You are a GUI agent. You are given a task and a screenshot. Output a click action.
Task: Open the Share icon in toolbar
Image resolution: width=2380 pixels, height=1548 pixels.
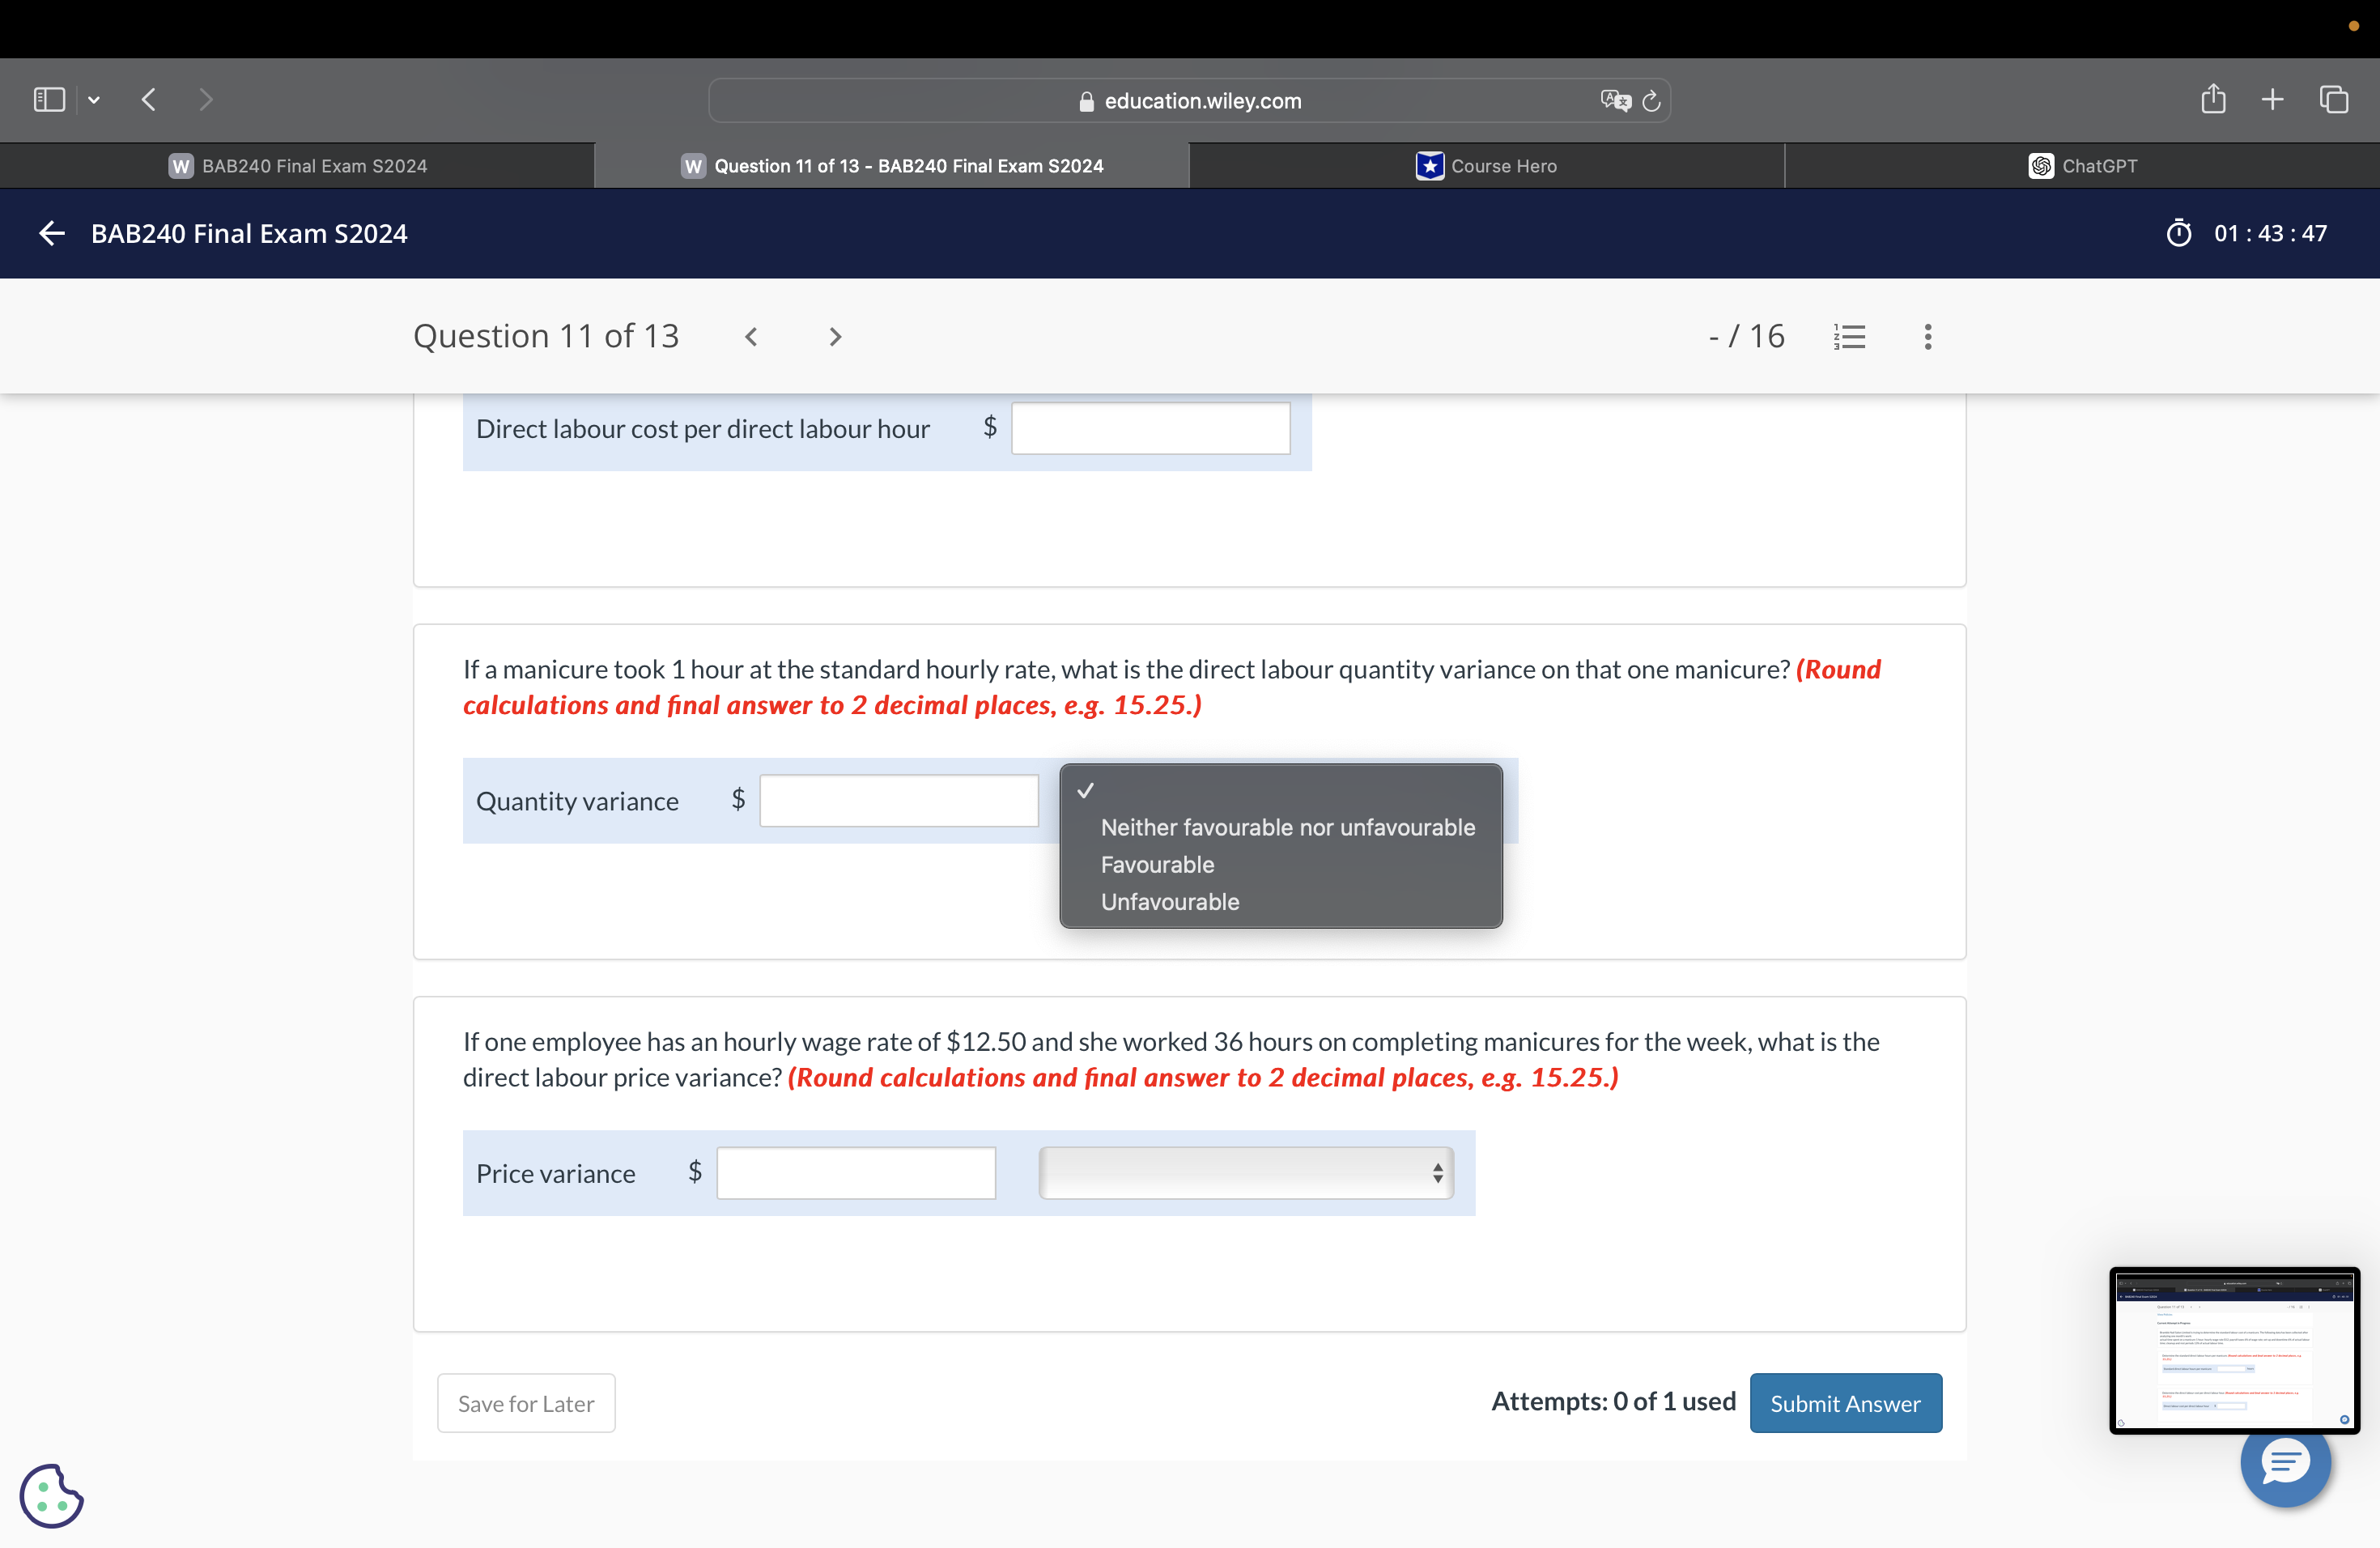pos(2213,100)
